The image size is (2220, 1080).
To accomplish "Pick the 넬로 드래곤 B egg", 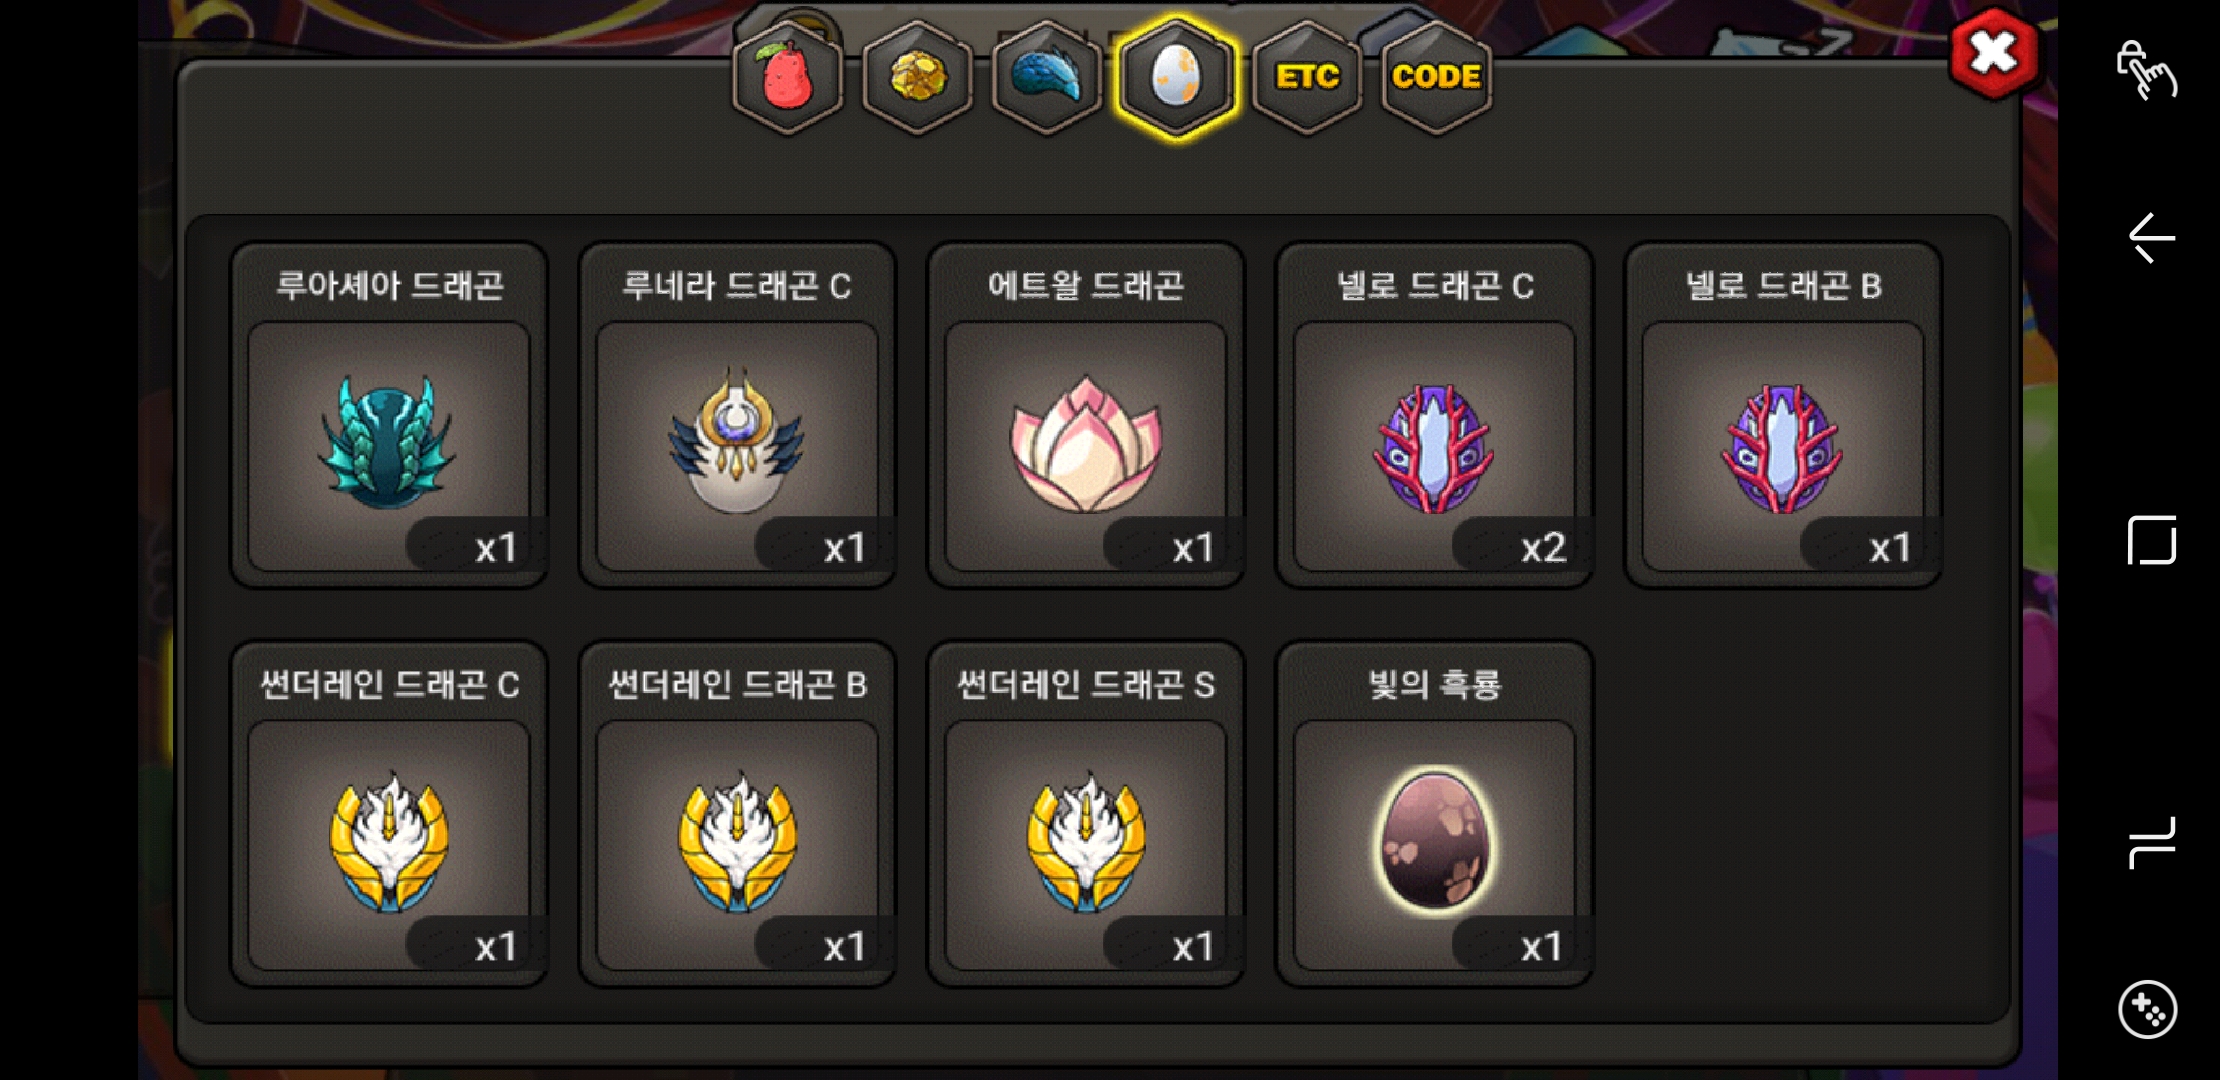I will (x=1783, y=415).
